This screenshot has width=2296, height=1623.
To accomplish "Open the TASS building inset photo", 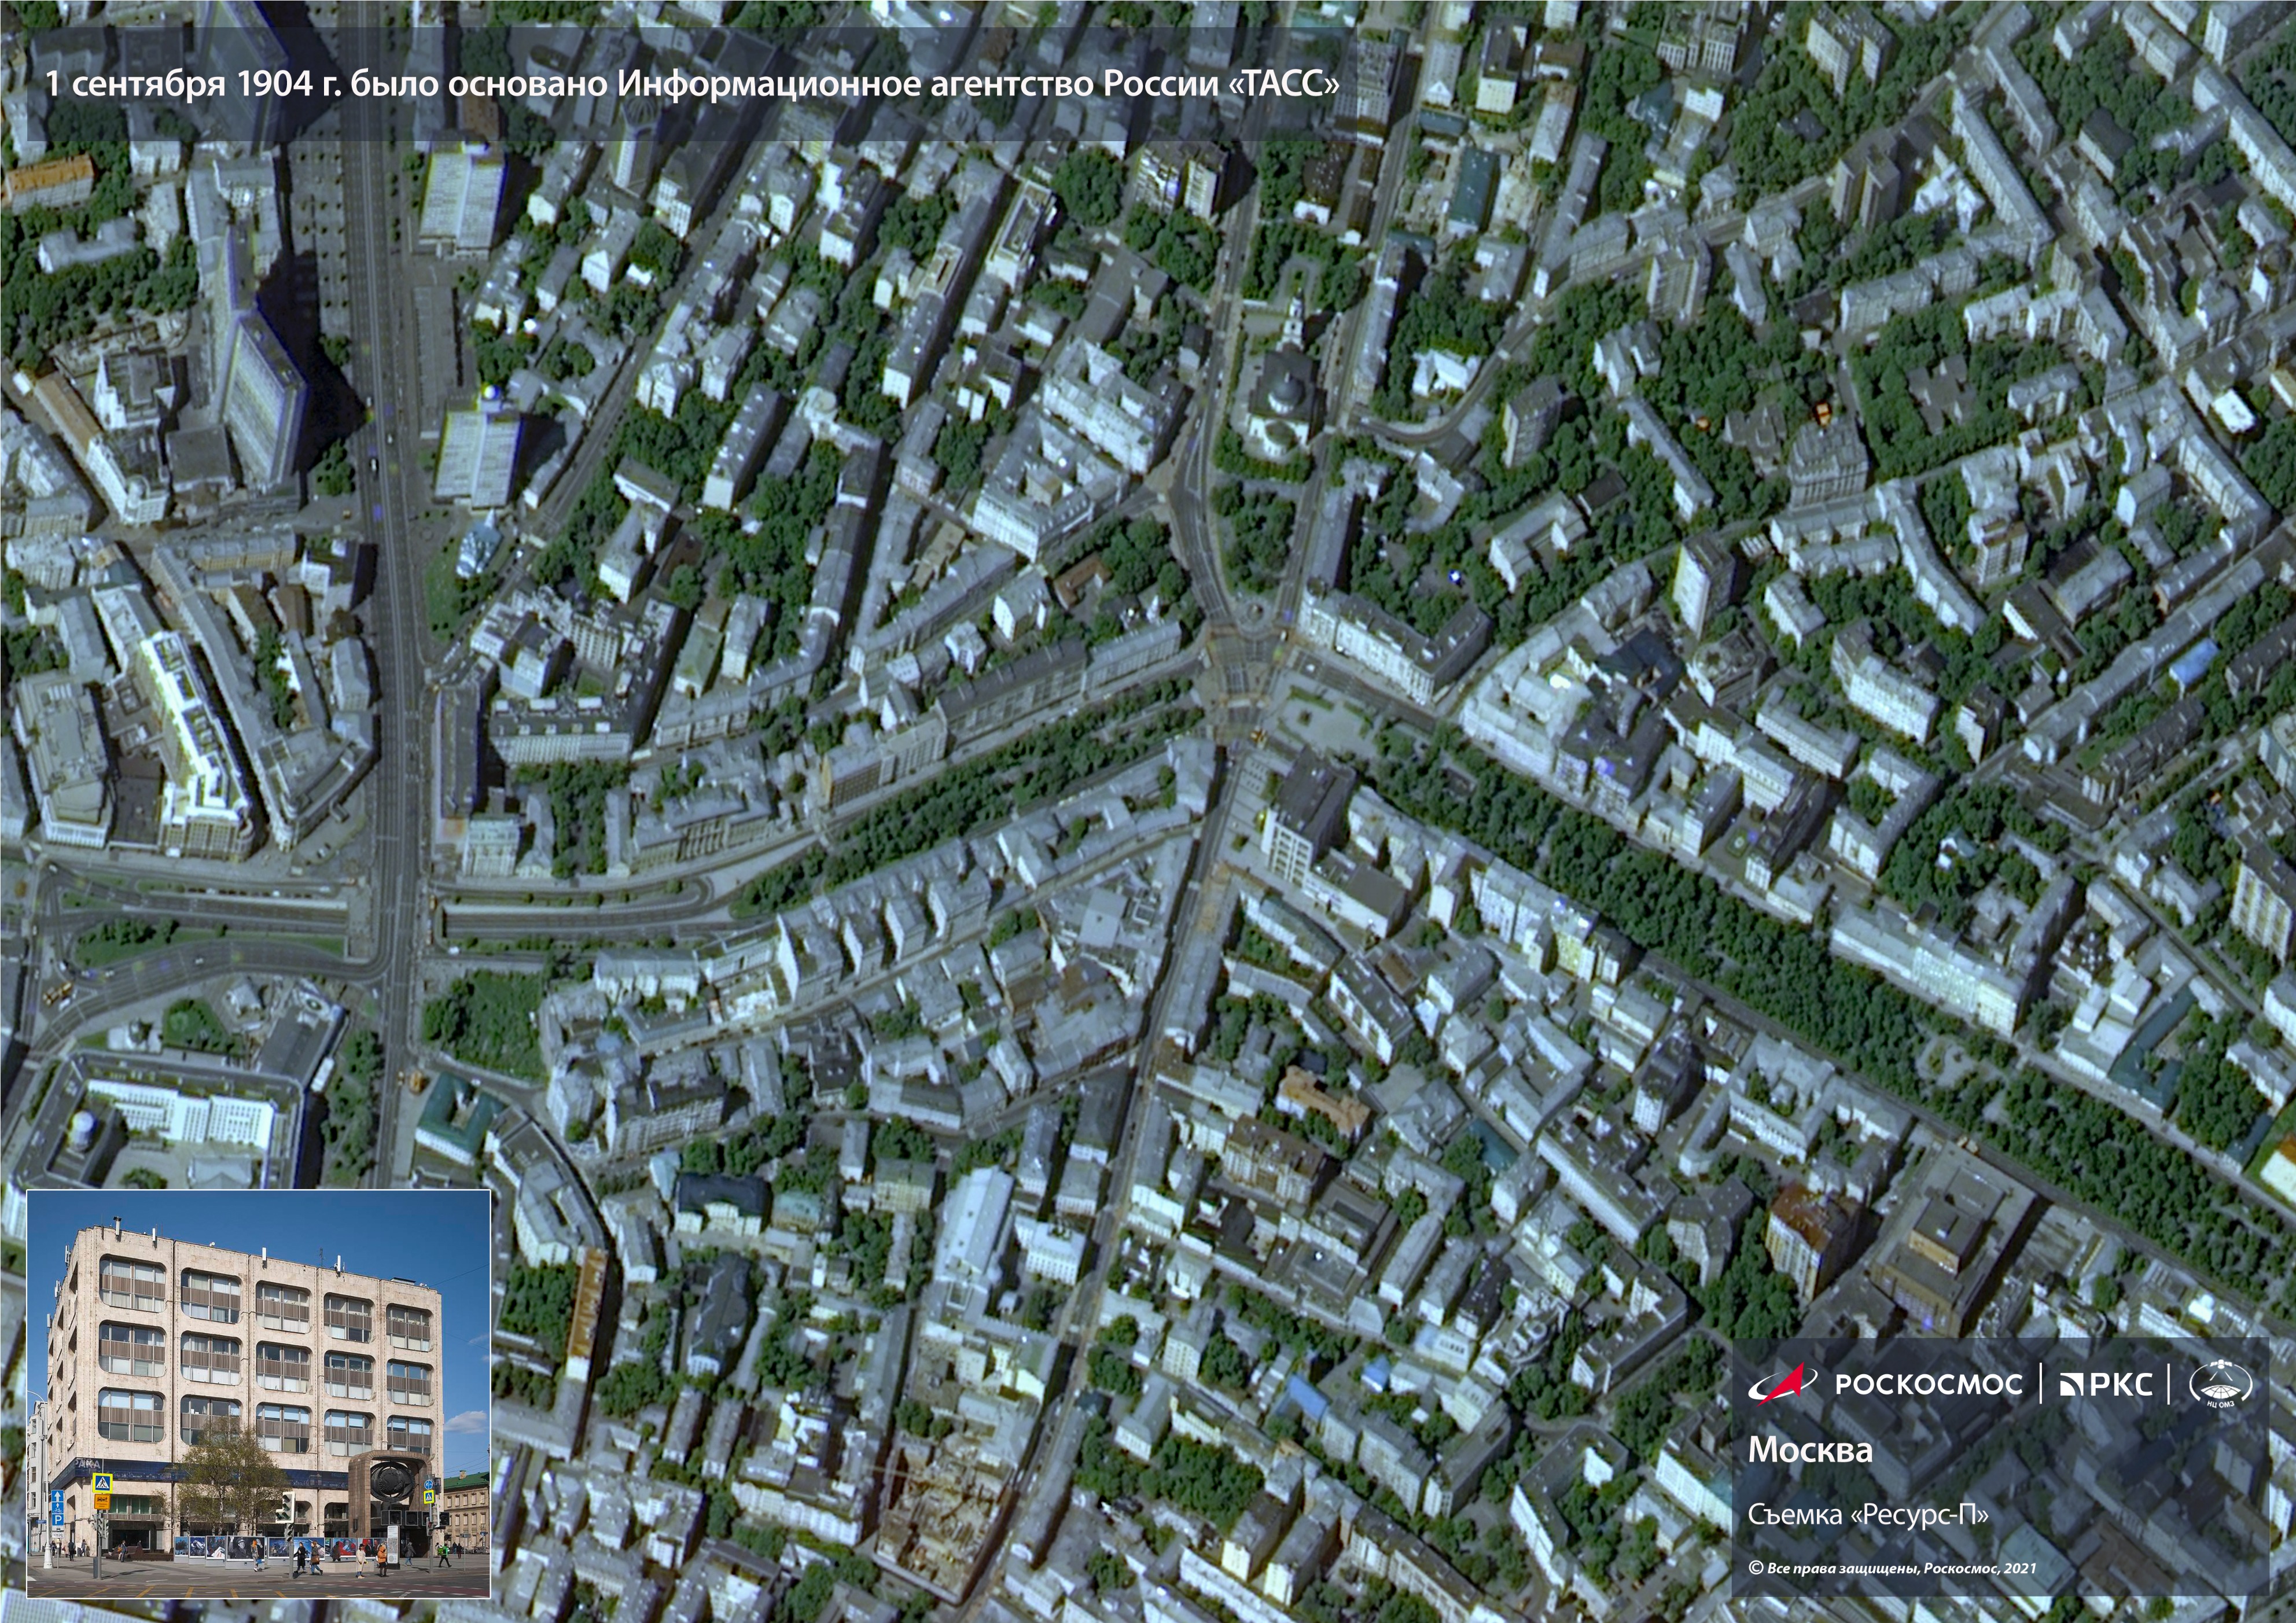I will (258, 1393).
